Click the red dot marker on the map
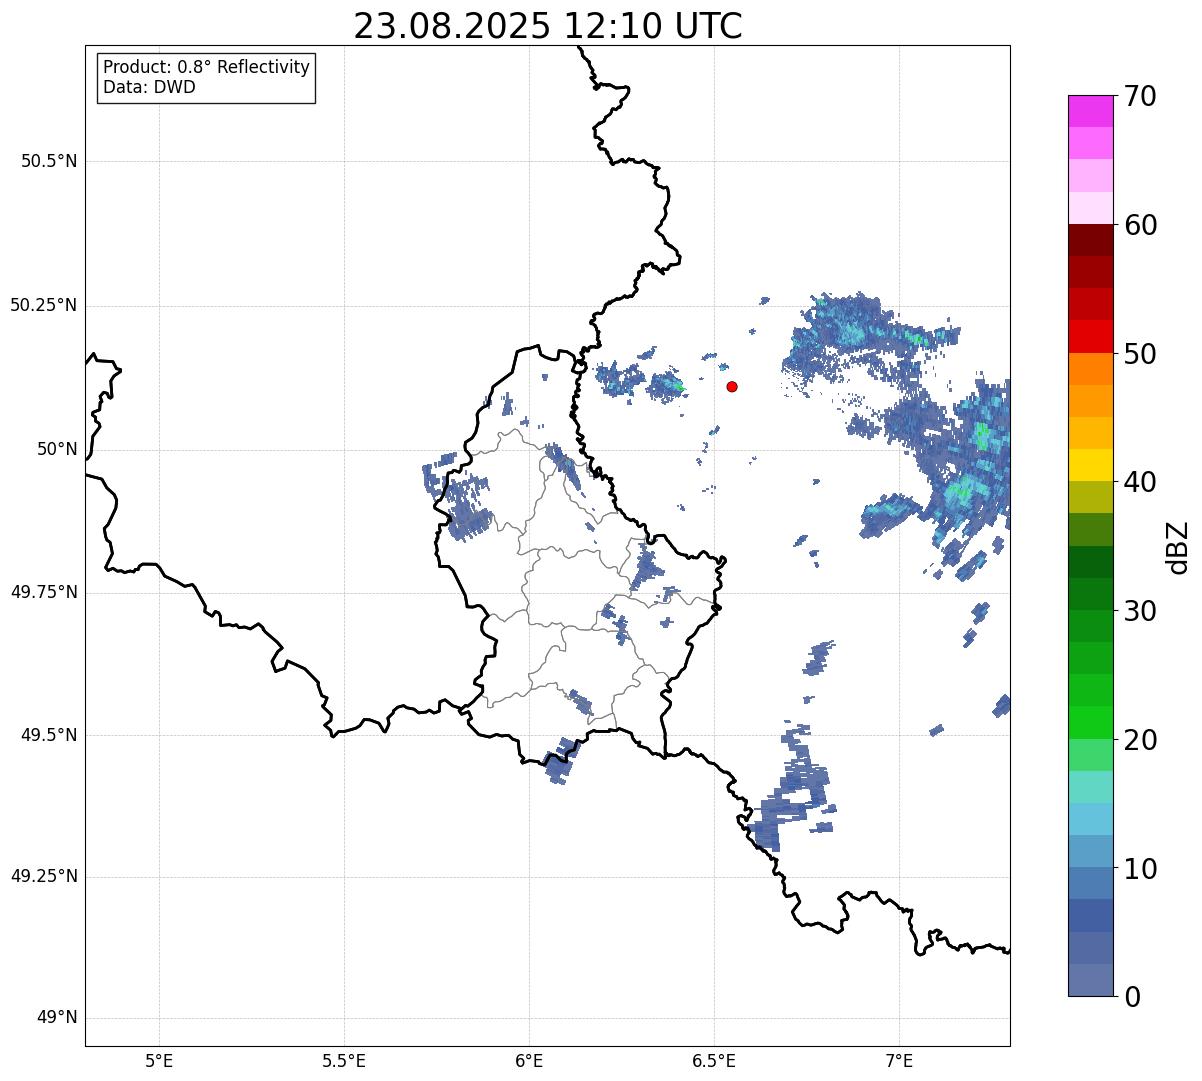This screenshot has height=1081, width=1202. [x=732, y=386]
